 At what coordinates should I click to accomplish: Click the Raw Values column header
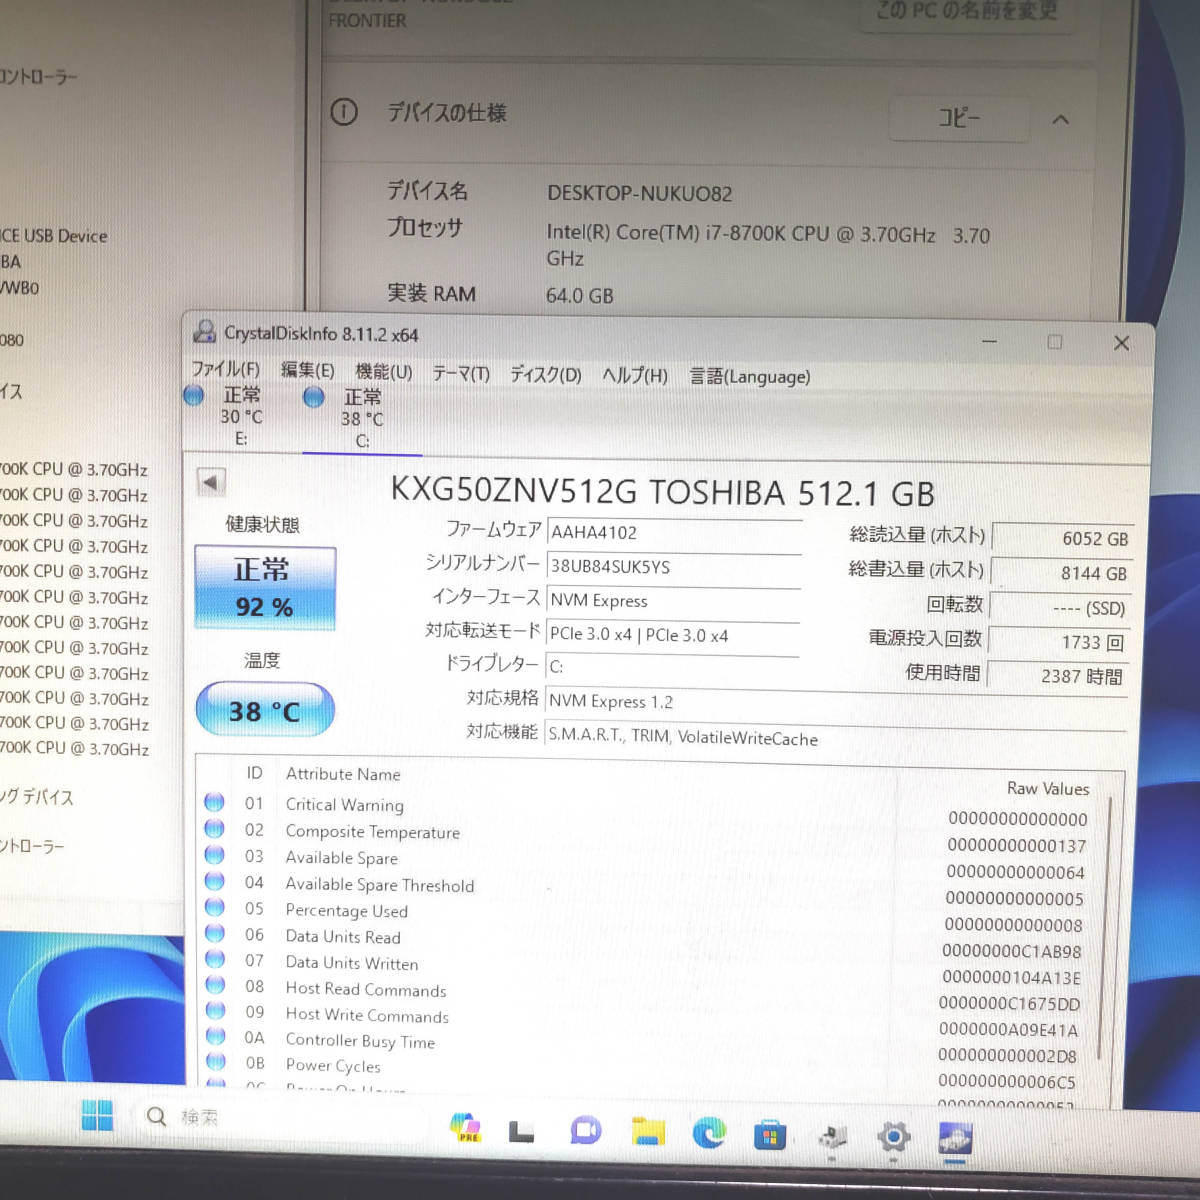click(x=1047, y=788)
